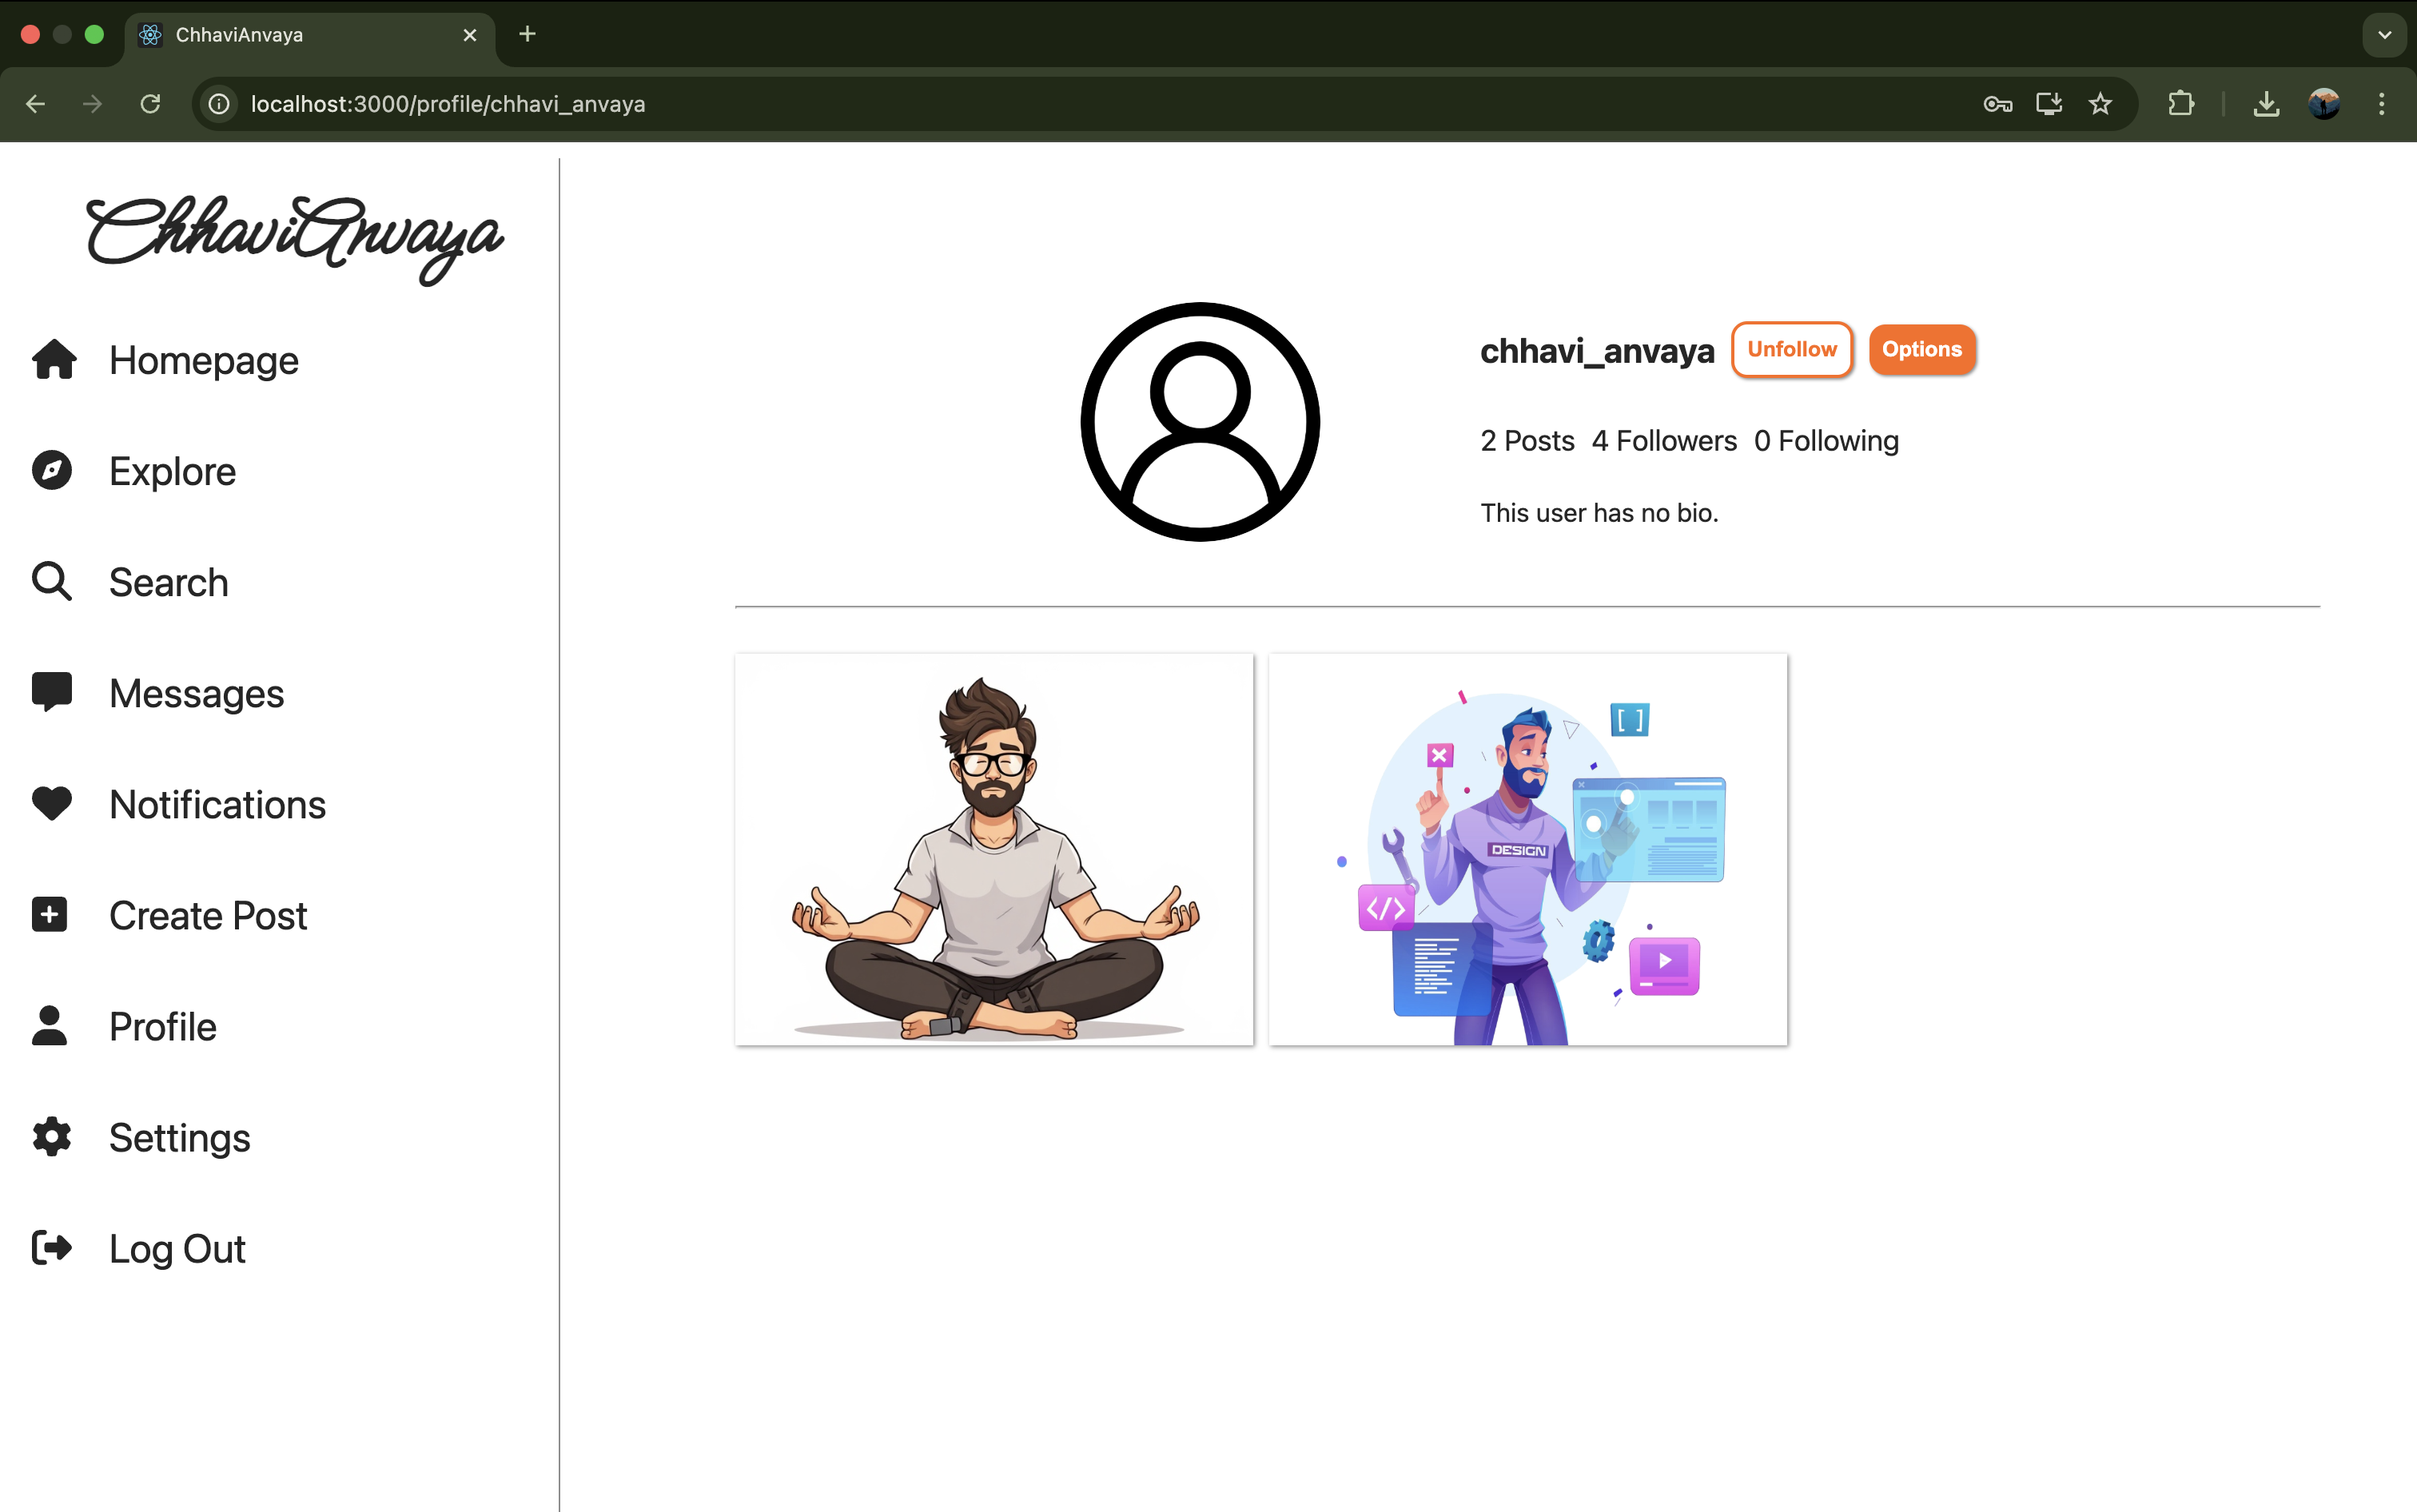Viewport: 2417px width, 1512px height.
Task: Expand the browser tab search chevron
Action: coord(2384,35)
